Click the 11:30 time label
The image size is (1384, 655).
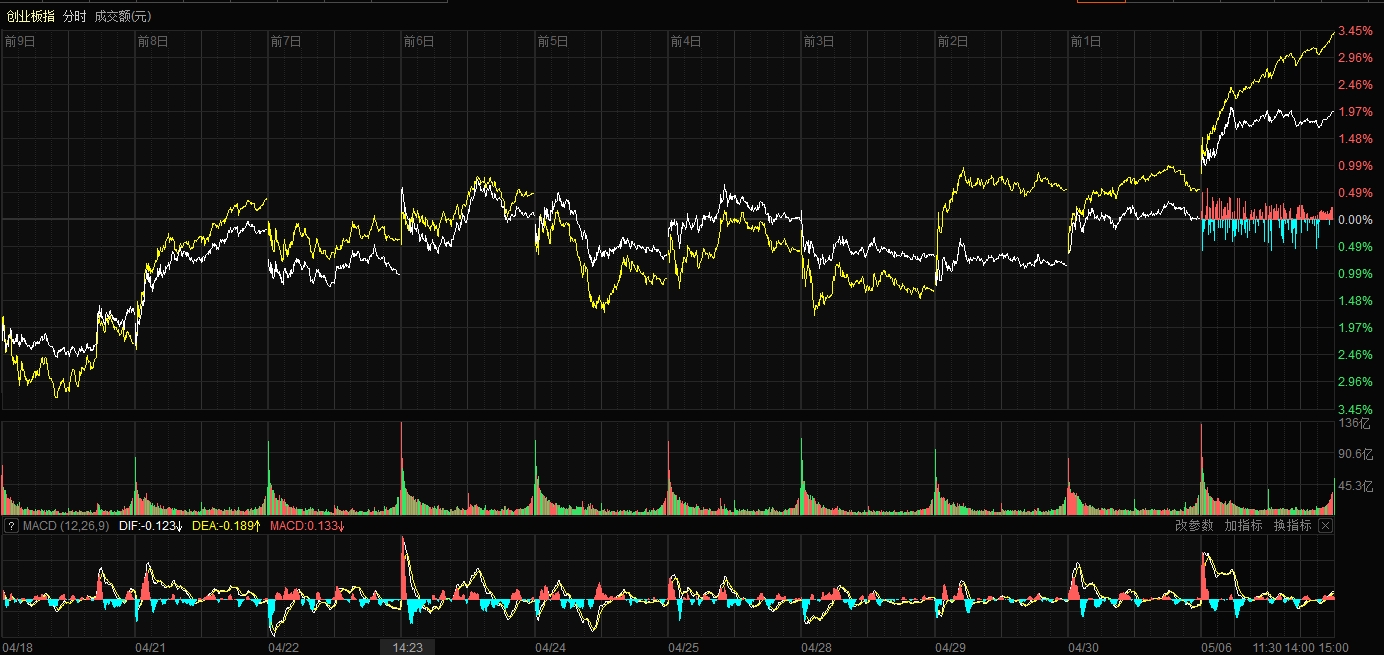[1266, 647]
